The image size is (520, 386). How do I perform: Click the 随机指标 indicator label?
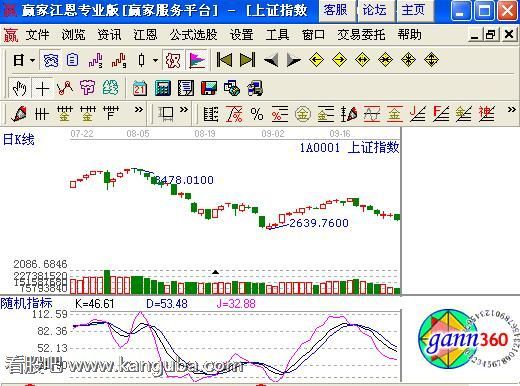(x=26, y=303)
